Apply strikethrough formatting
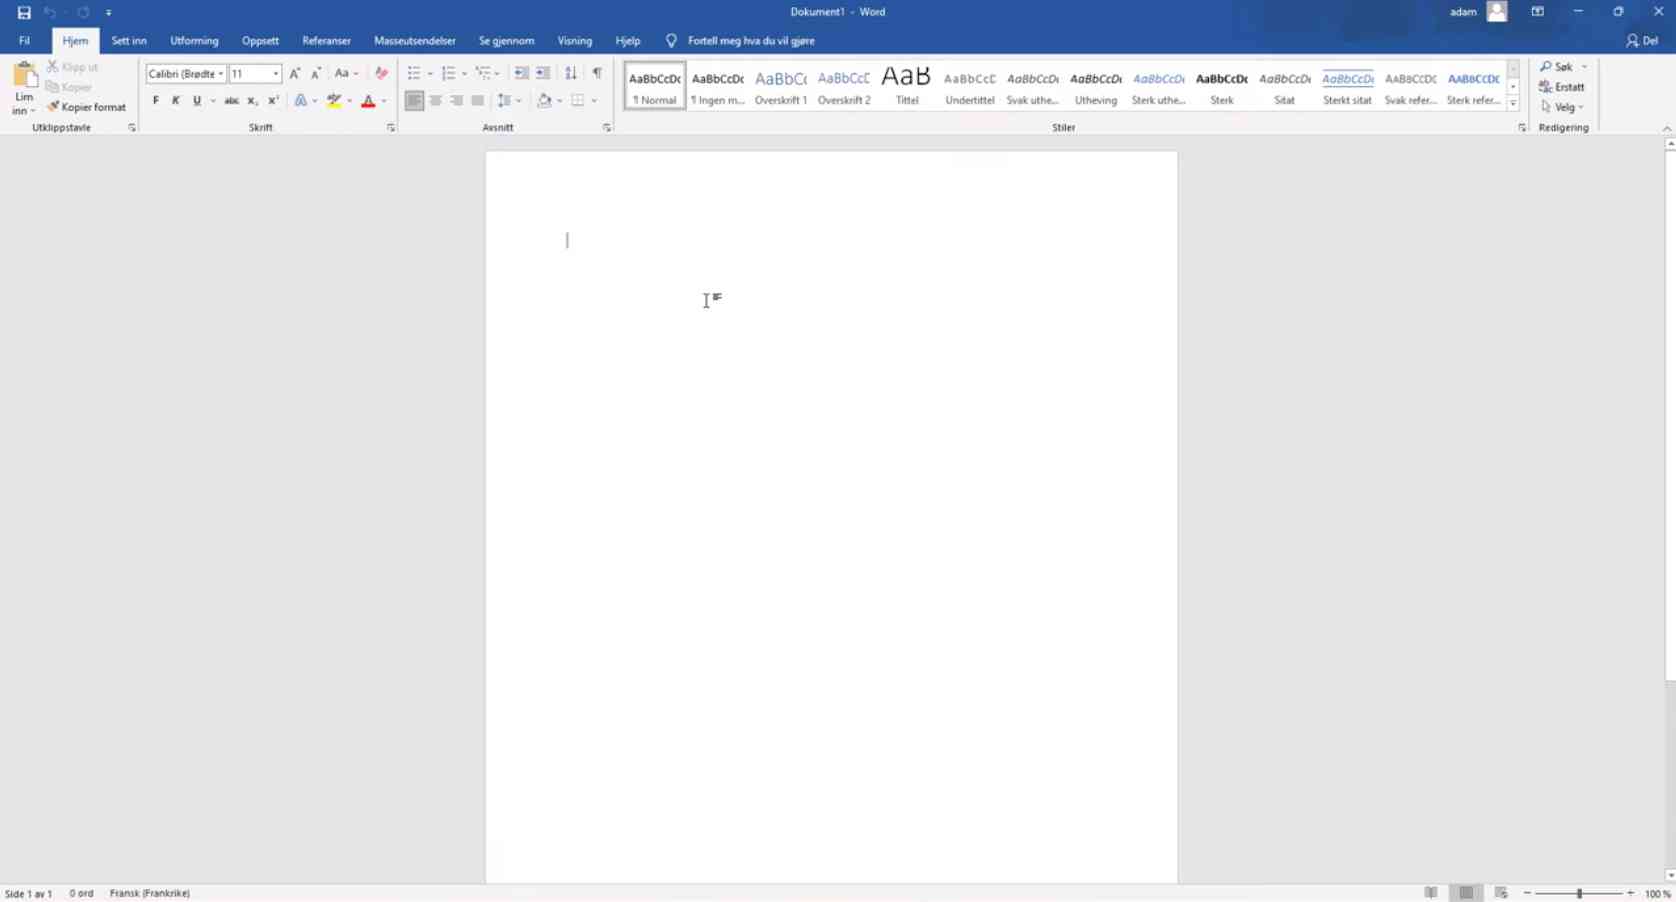The image size is (1676, 902). tap(231, 101)
